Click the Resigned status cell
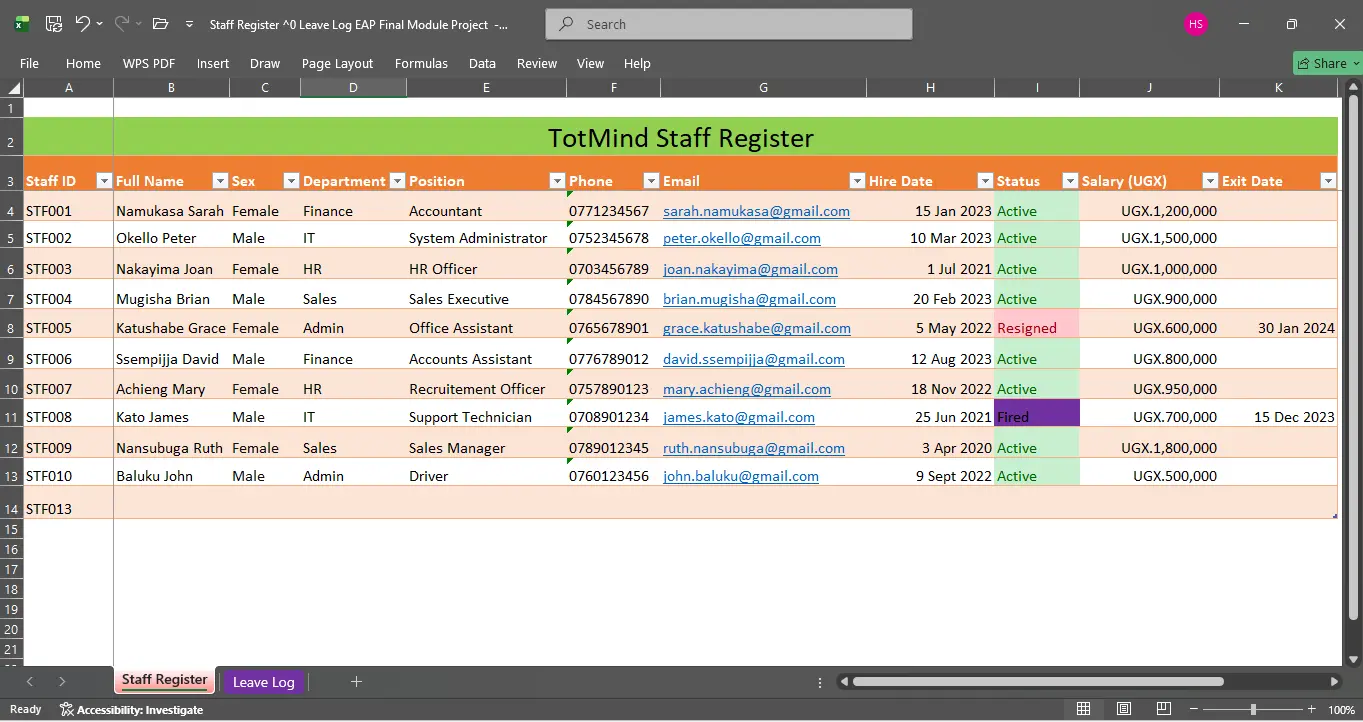Viewport: 1363px width, 722px height. click(1037, 325)
